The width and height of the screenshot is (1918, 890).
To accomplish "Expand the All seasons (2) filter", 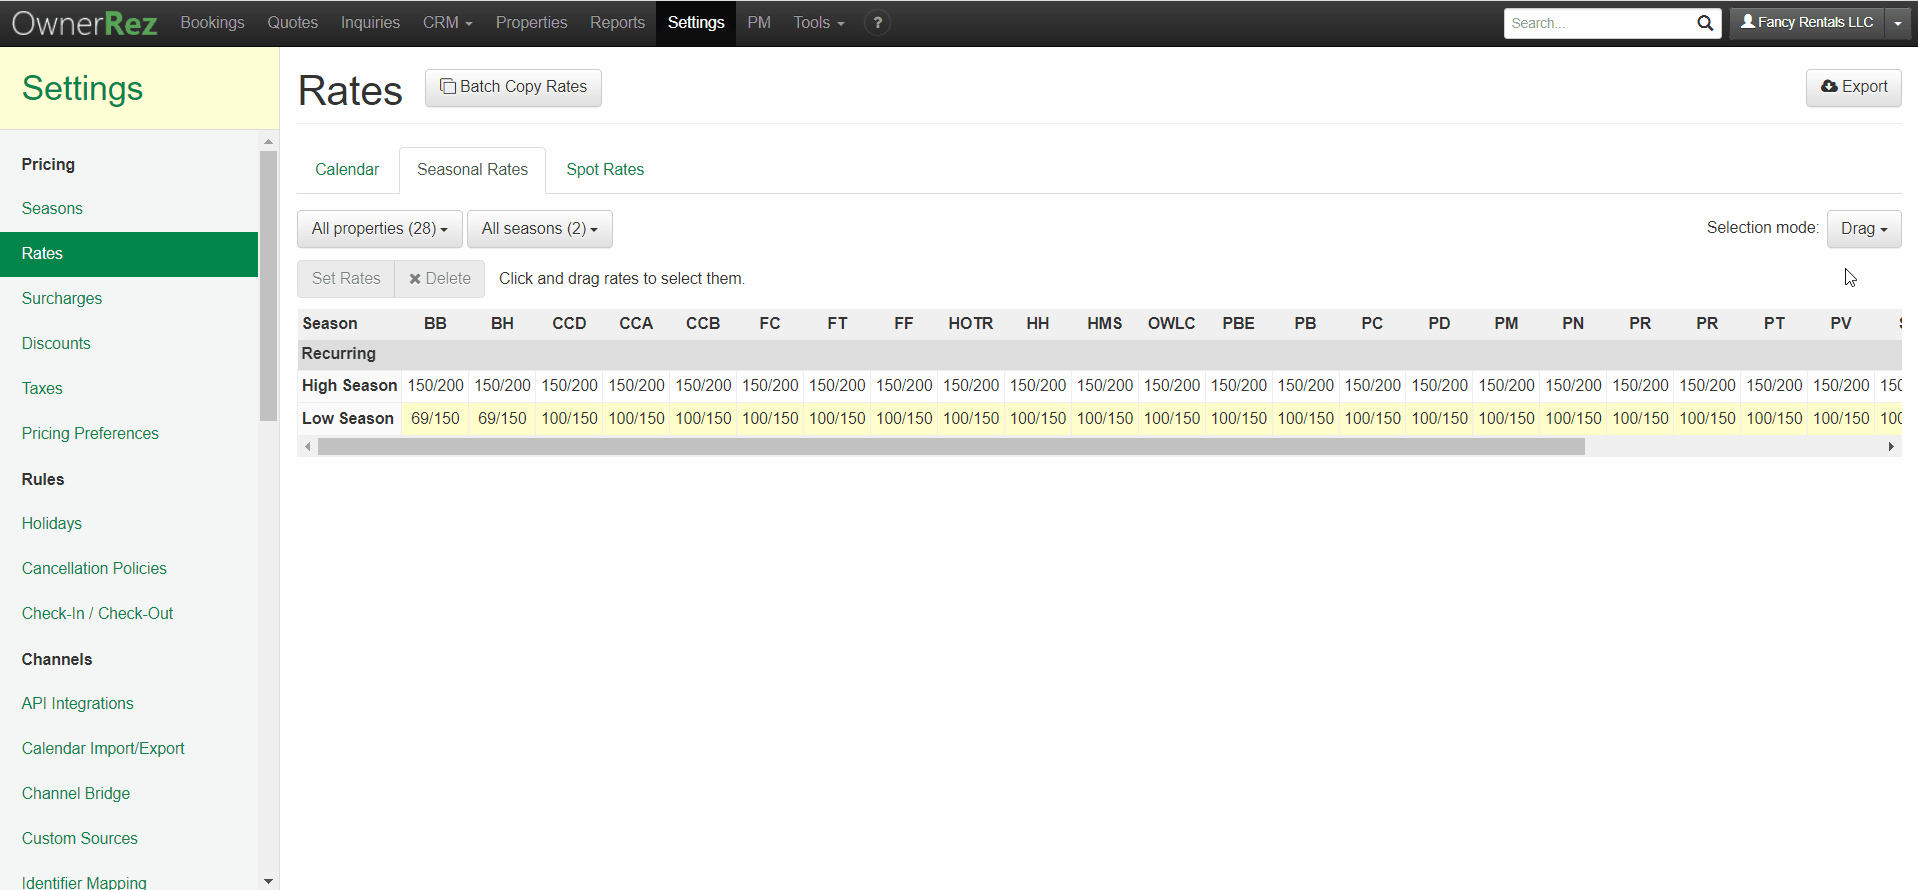I will [x=539, y=229].
